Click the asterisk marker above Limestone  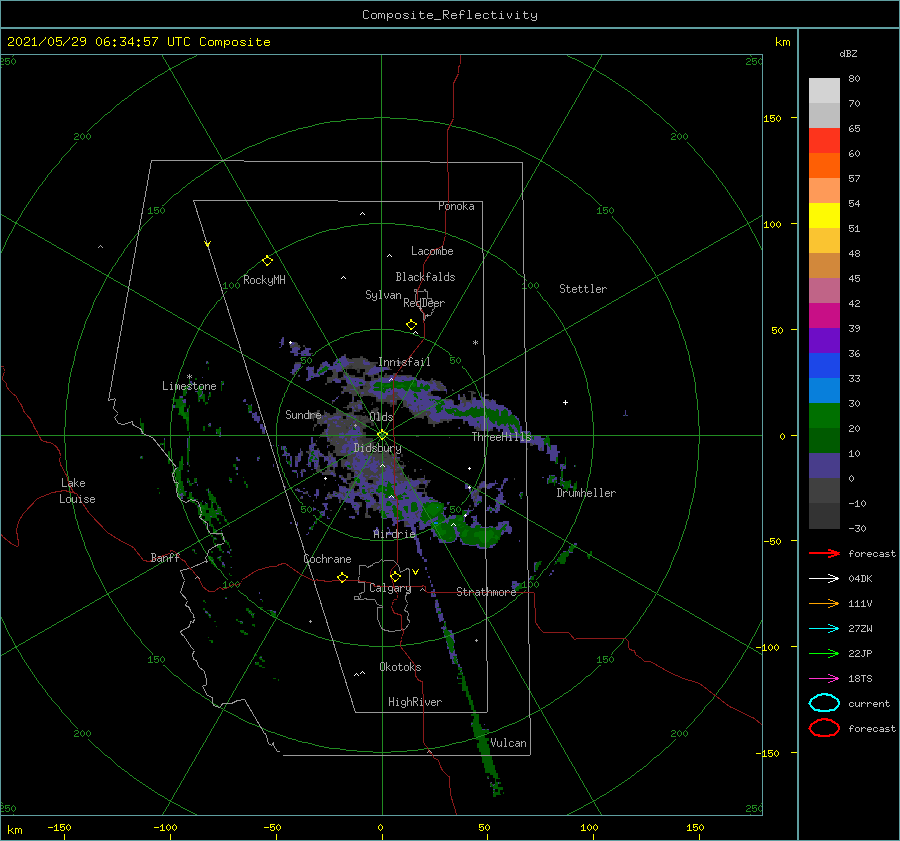tap(189, 377)
